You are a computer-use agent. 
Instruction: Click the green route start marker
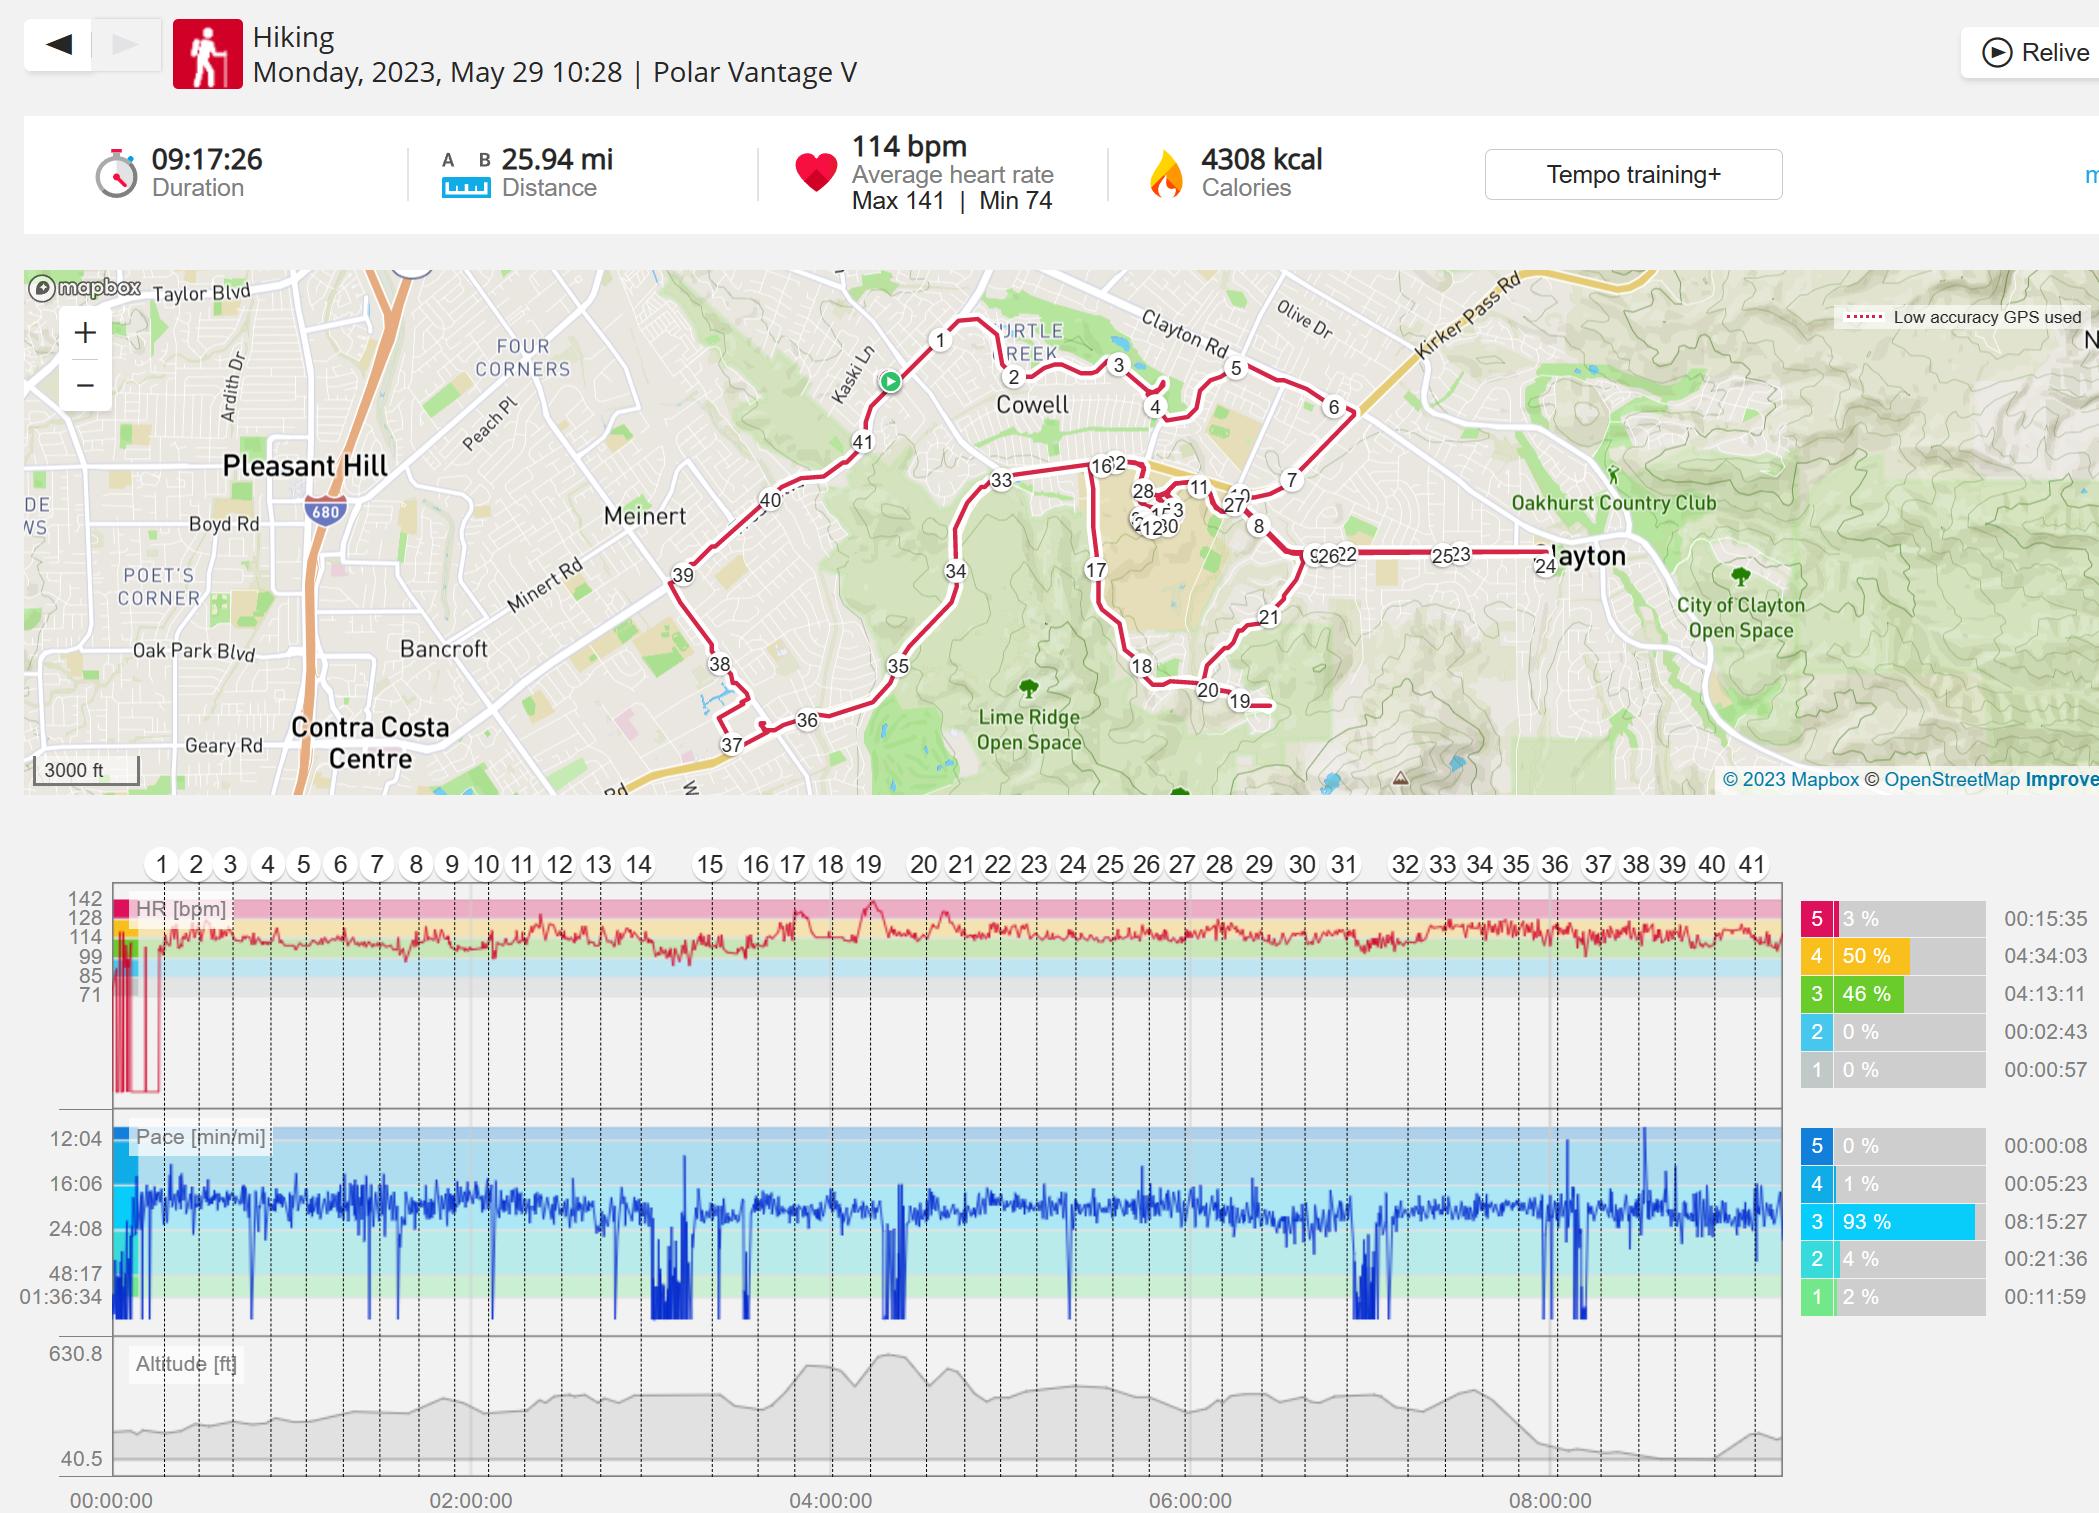[x=890, y=381]
